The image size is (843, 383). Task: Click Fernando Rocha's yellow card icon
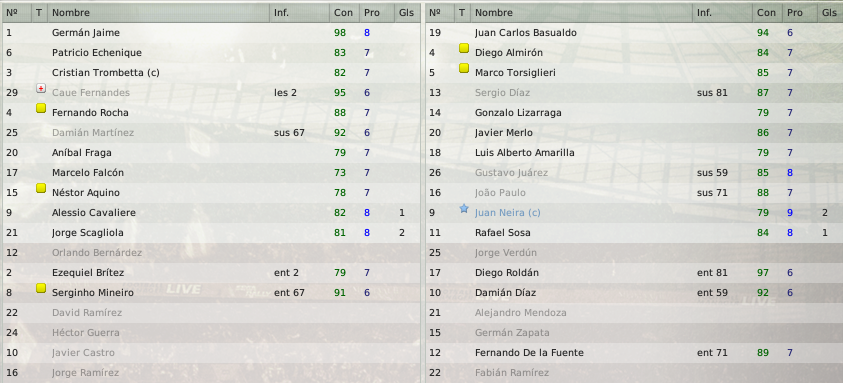click(x=41, y=108)
